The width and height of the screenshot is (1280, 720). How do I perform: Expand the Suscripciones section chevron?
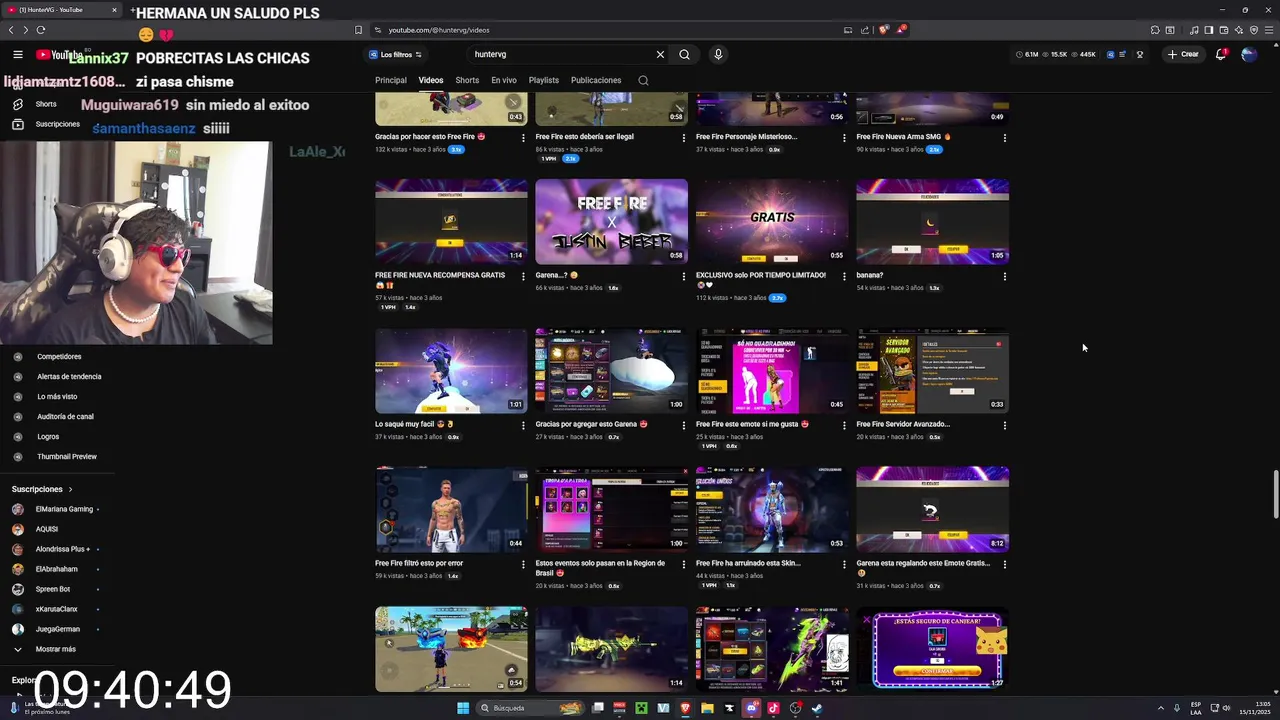coord(70,489)
